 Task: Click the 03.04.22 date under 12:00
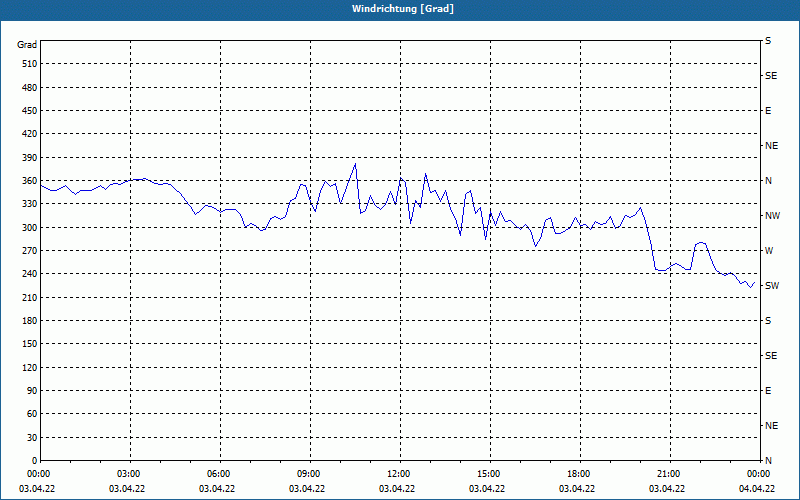[397, 489]
